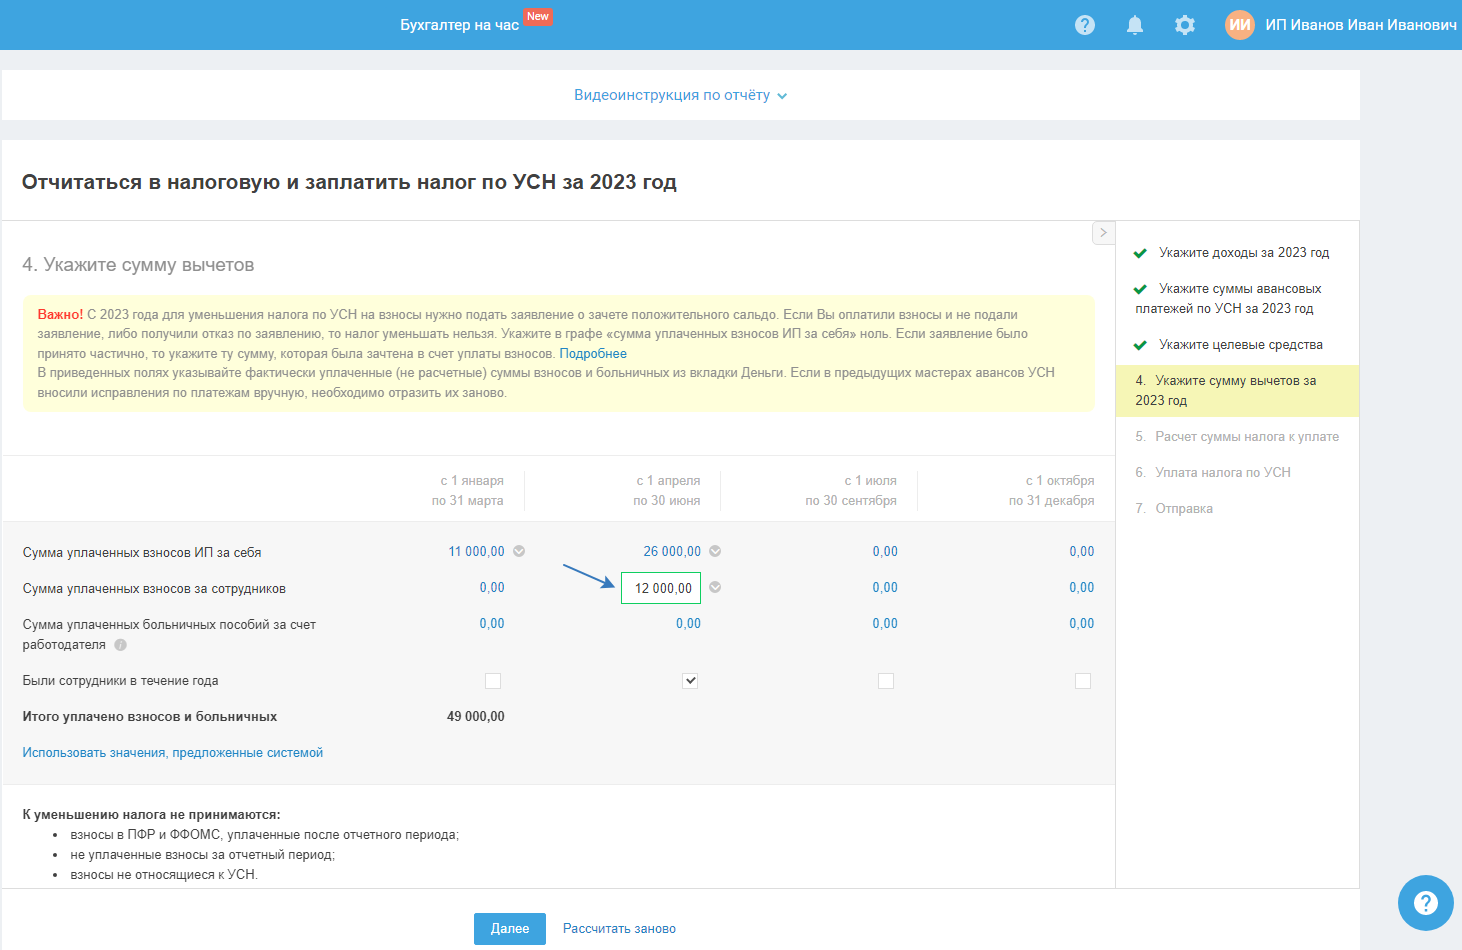Edit the 26 000,00 ИП contributions value
This screenshot has height=950, width=1462.
coord(672,552)
